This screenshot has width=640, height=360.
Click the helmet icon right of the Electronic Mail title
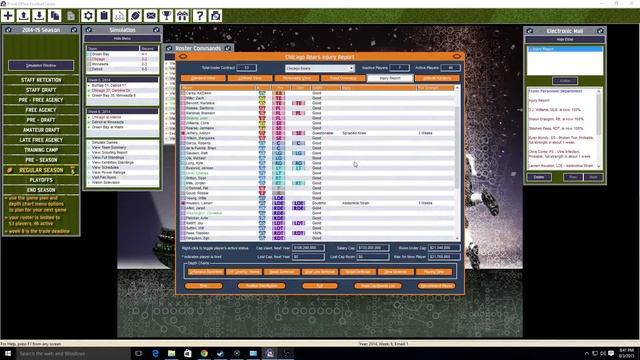(600, 31)
